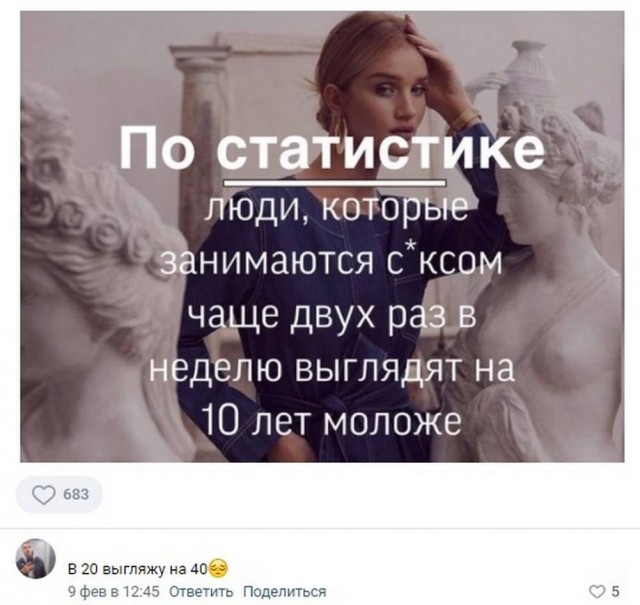Click the underline beneath статистике heading
Image resolution: width=640 pixels, height=605 pixels.
click(336, 182)
